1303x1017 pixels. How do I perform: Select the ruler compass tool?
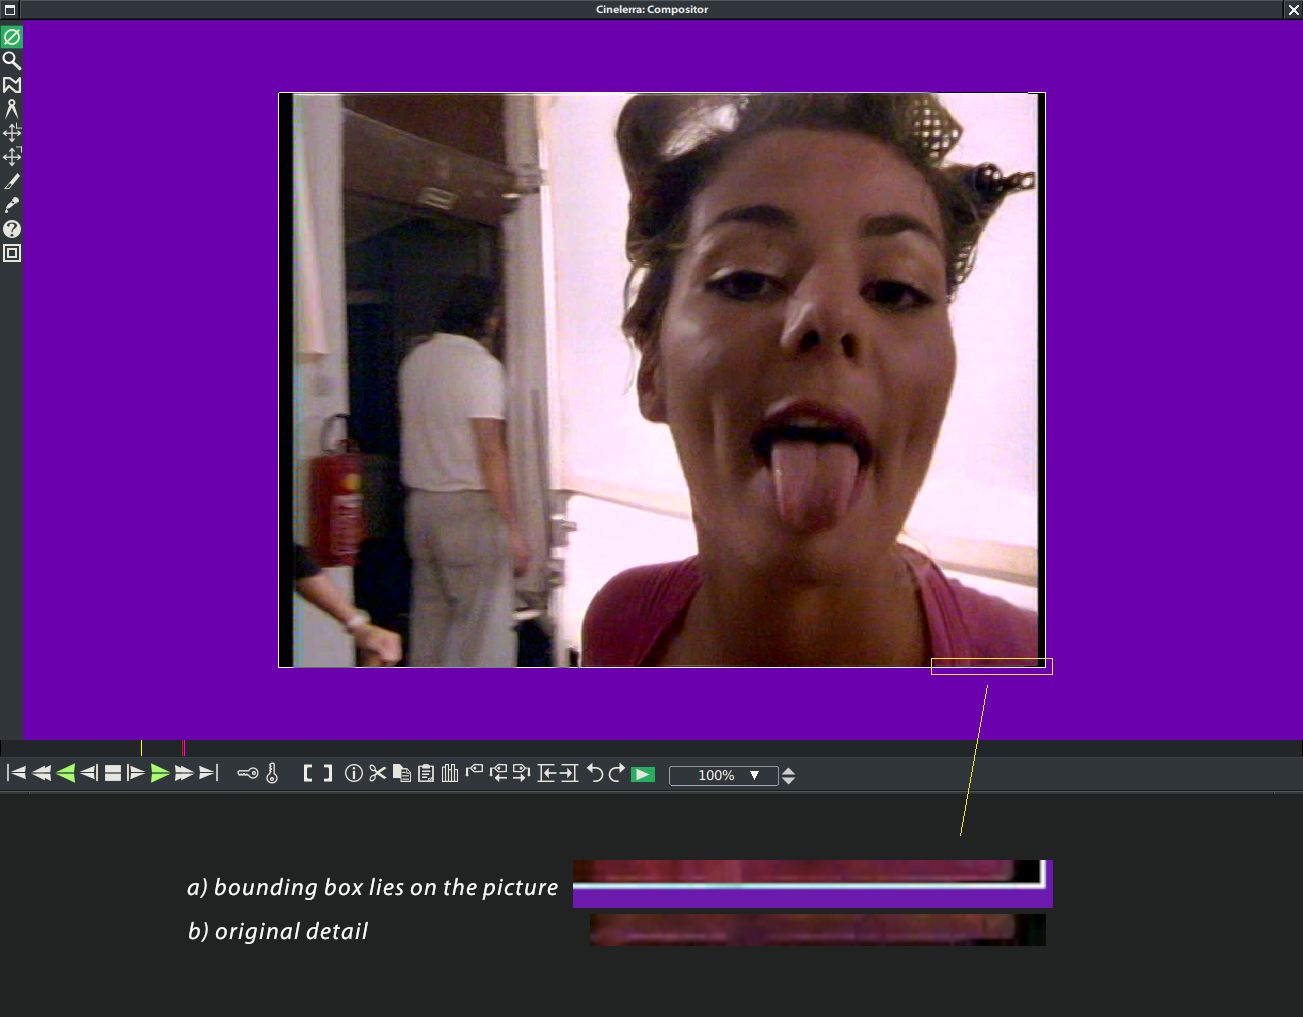pyautogui.click(x=12, y=109)
